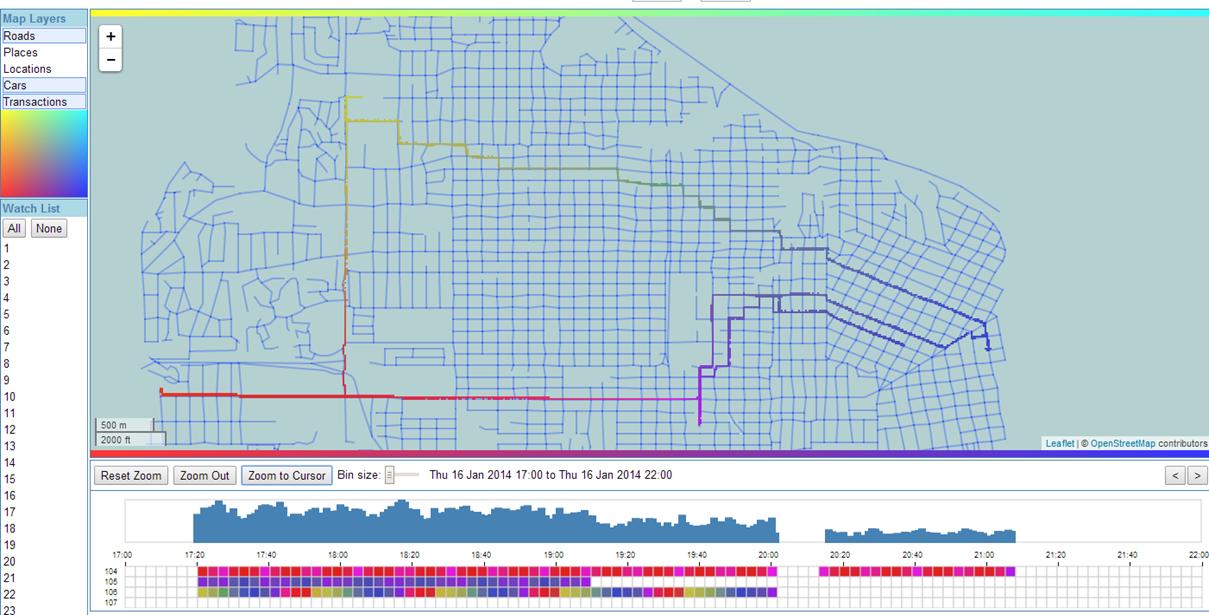Toggle the Transactions map layer
This screenshot has height=615, width=1209.
(43, 102)
